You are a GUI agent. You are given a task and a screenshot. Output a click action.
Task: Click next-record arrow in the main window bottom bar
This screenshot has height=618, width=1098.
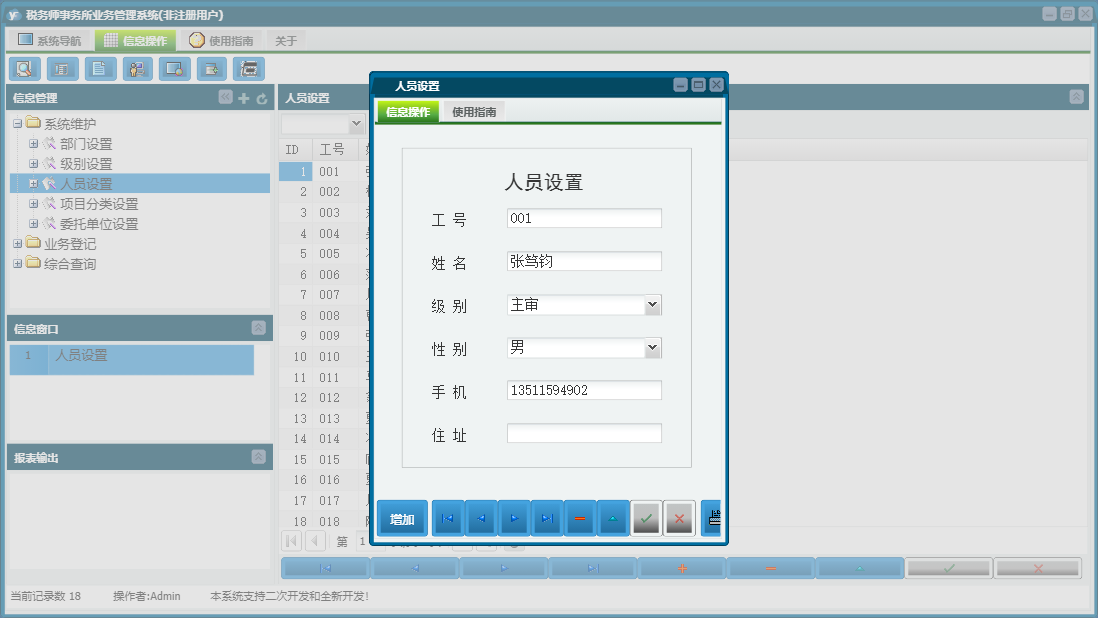pos(504,568)
